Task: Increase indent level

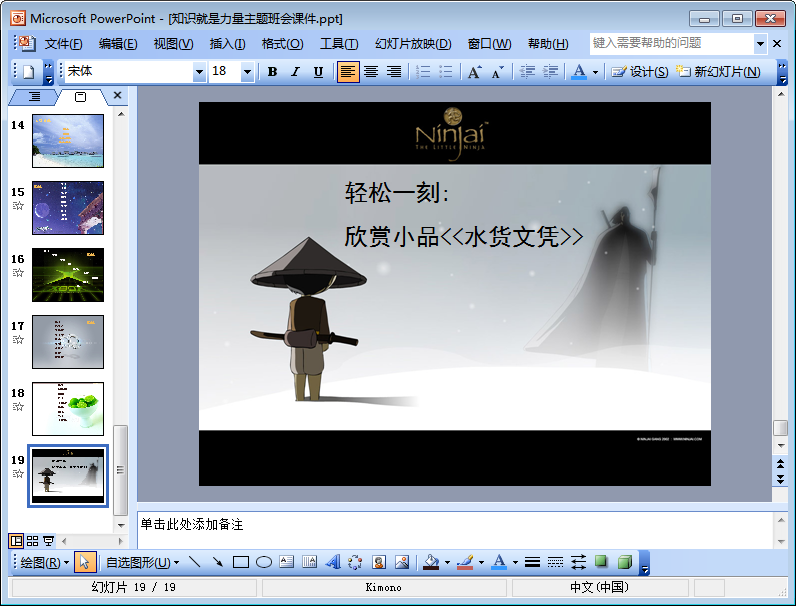Action: [x=551, y=72]
